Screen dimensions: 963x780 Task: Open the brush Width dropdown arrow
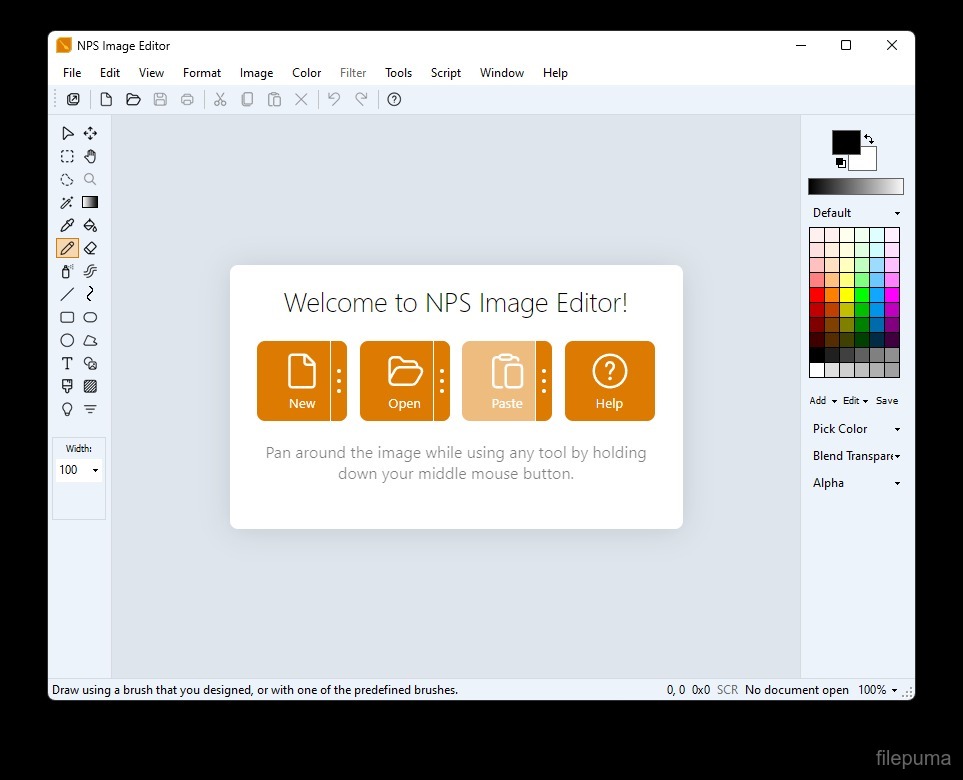pos(95,470)
